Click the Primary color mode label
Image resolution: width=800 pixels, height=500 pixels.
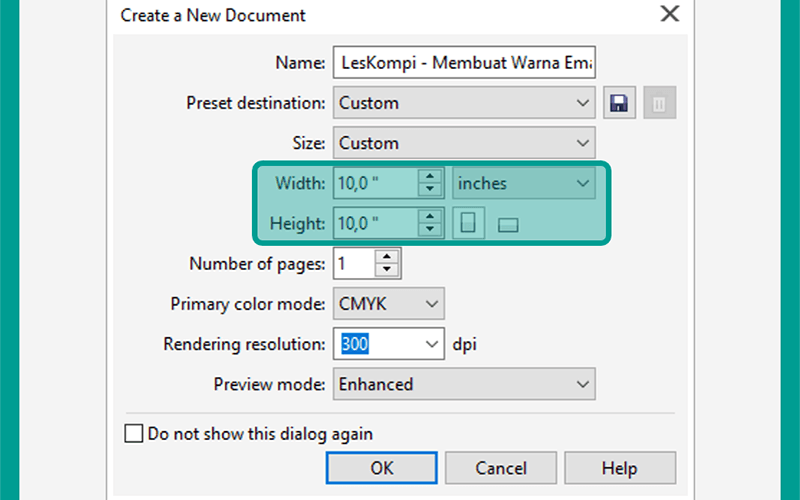pos(247,304)
